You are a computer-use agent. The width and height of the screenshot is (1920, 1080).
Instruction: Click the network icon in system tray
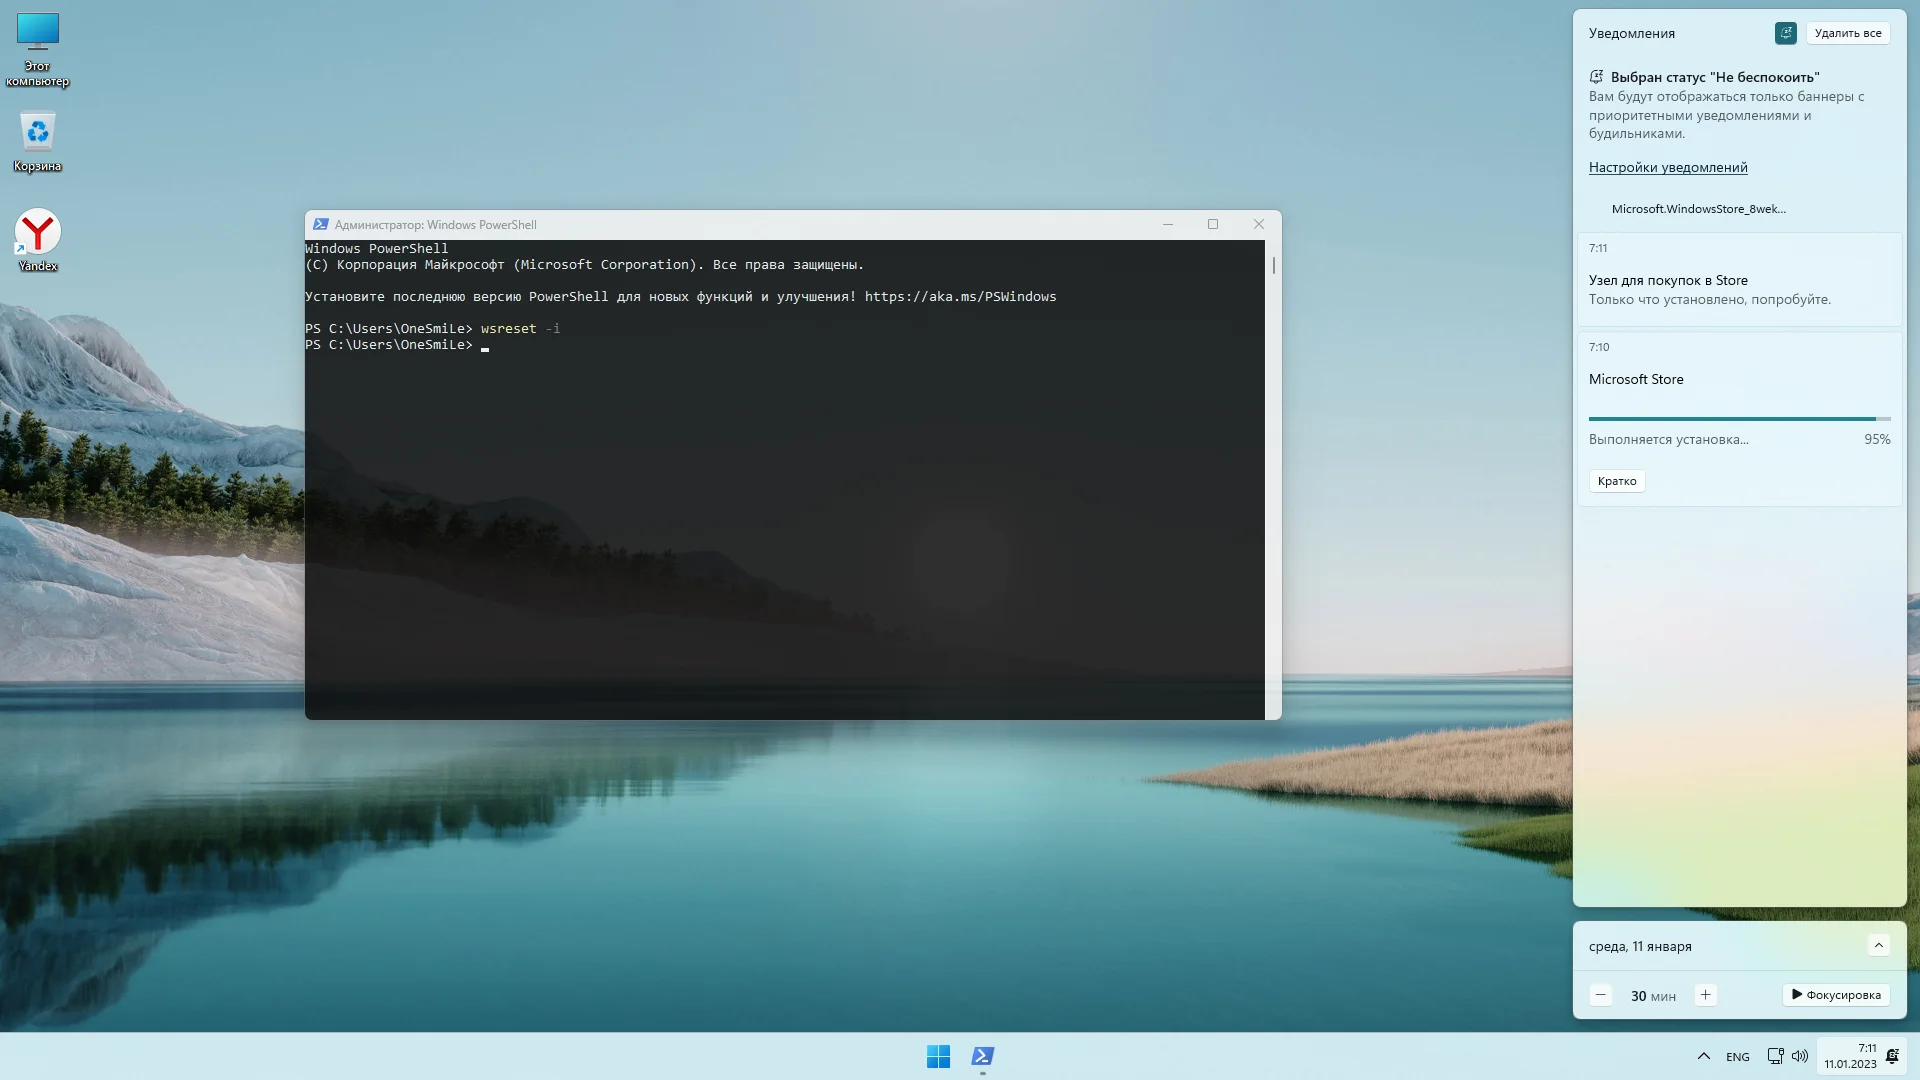[1775, 1056]
